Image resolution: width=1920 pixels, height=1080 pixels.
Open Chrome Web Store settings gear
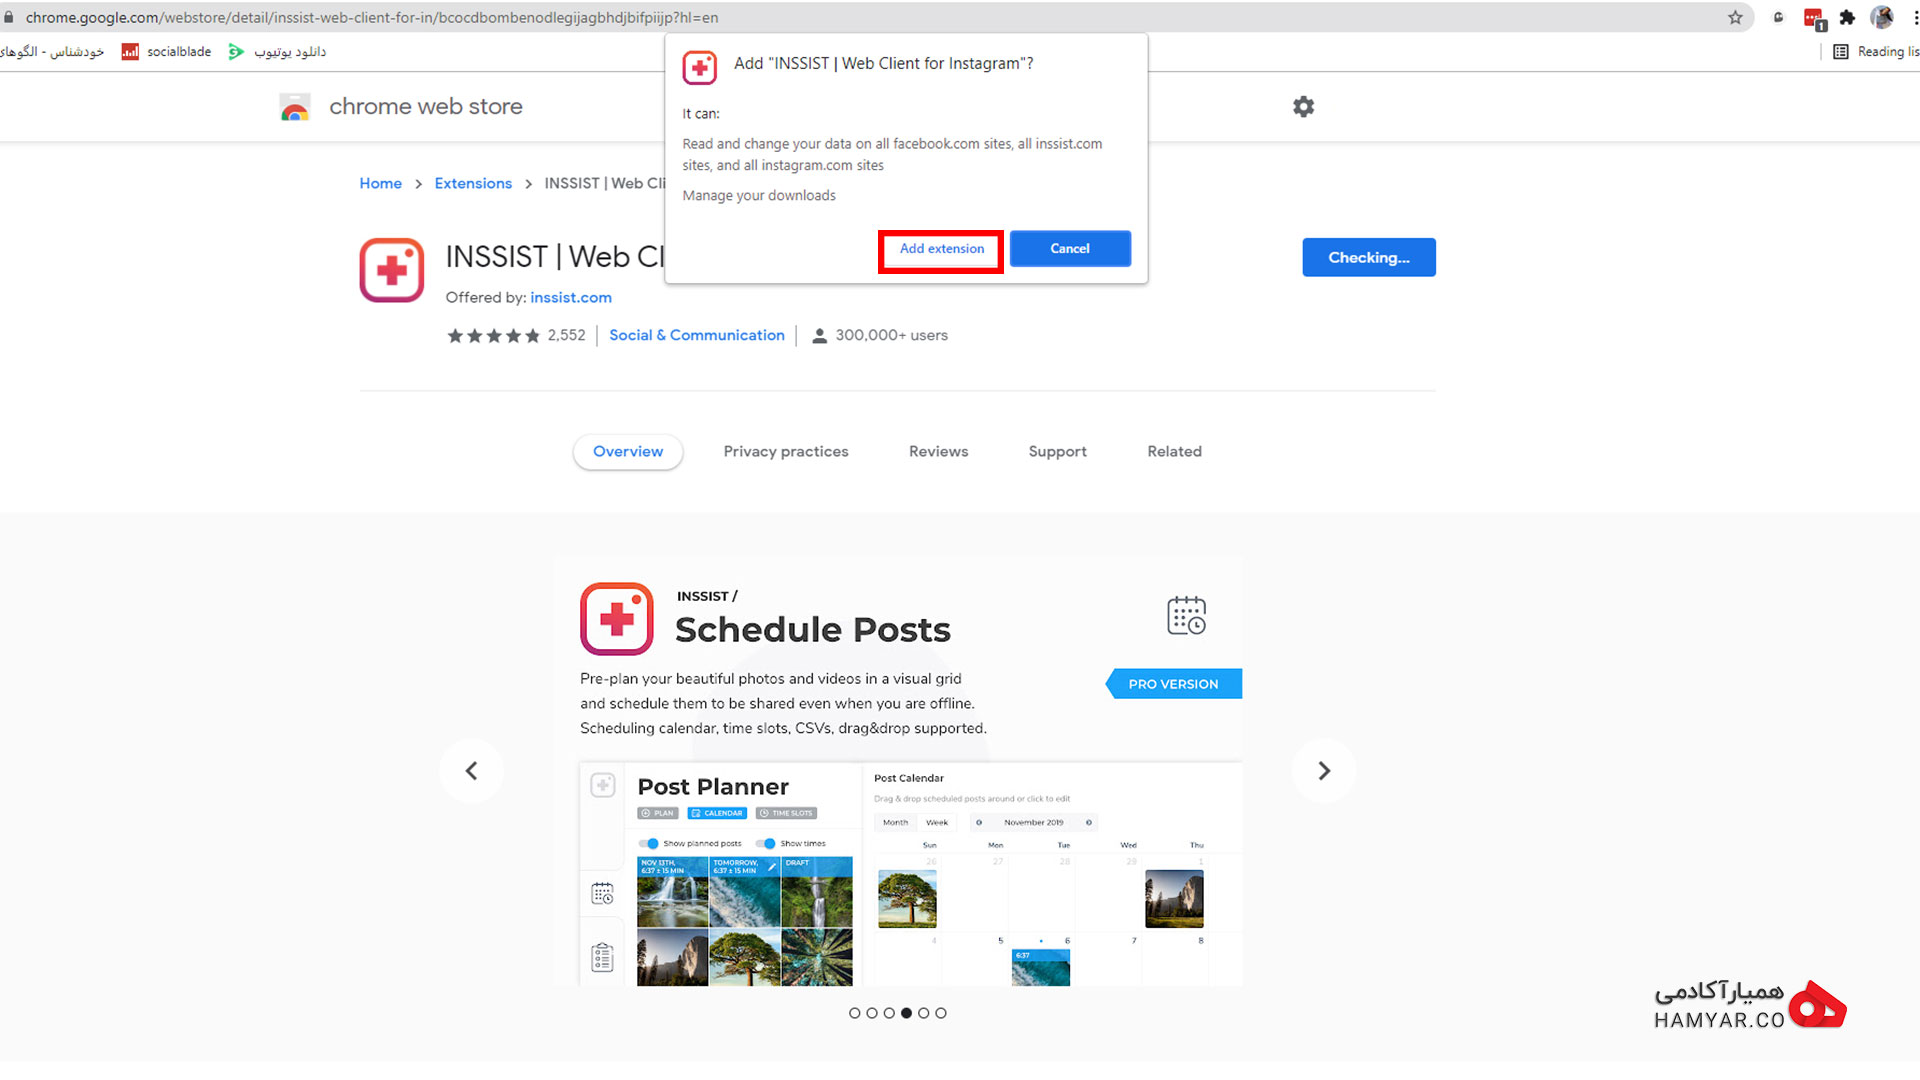point(1303,106)
